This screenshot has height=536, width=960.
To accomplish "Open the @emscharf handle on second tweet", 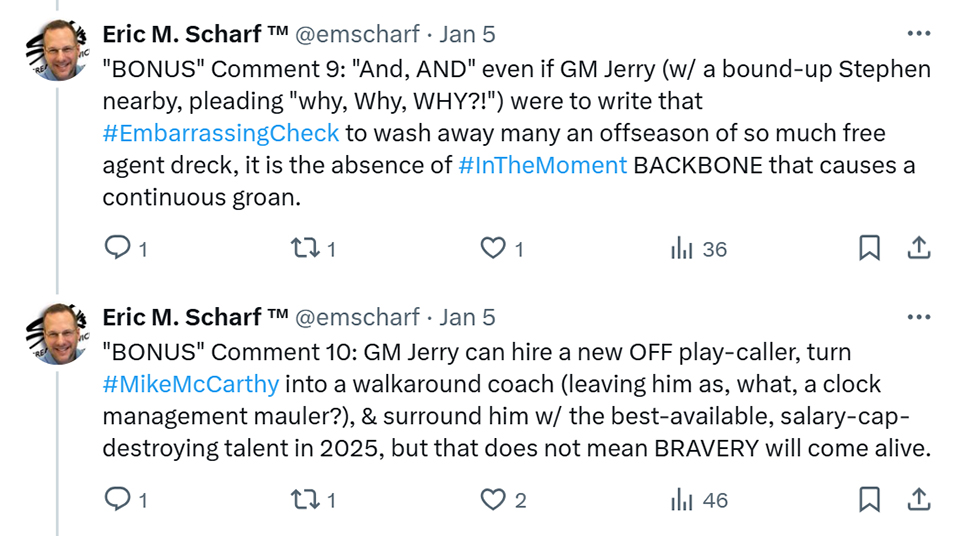I will [x=358, y=317].
